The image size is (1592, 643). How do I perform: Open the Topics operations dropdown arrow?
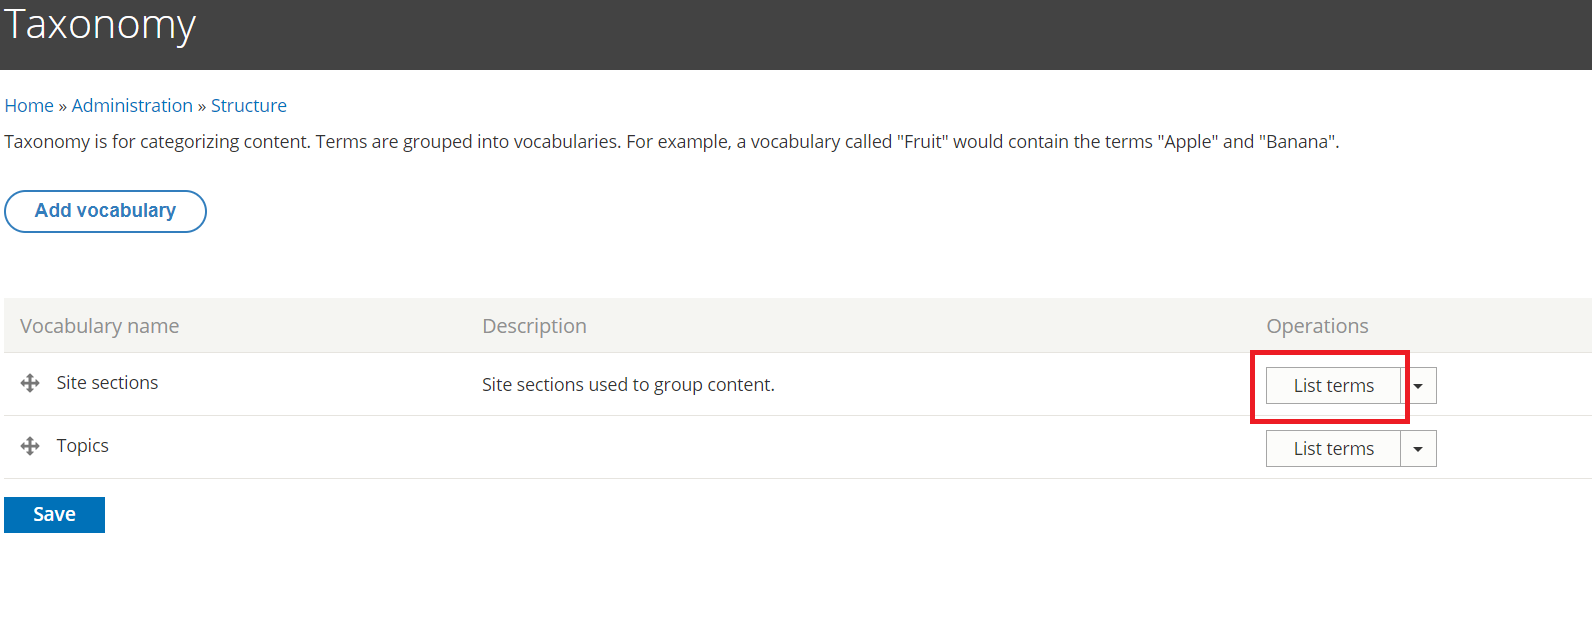coord(1418,449)
